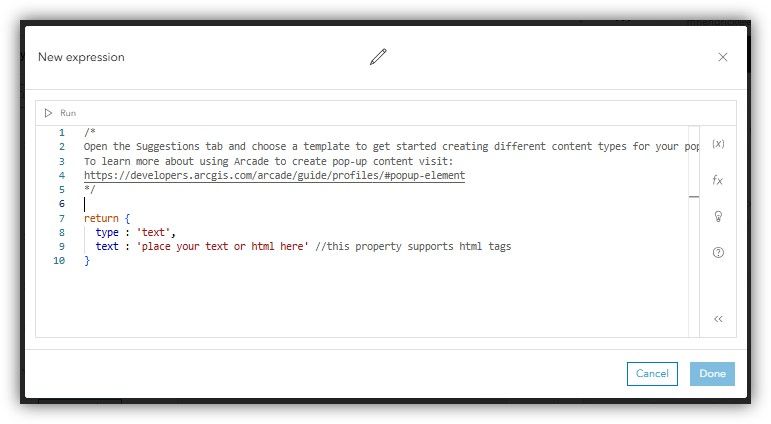Viewport: 771px width, 424px height.
Task: Click the Cancel button
Action: pos(652,374)
